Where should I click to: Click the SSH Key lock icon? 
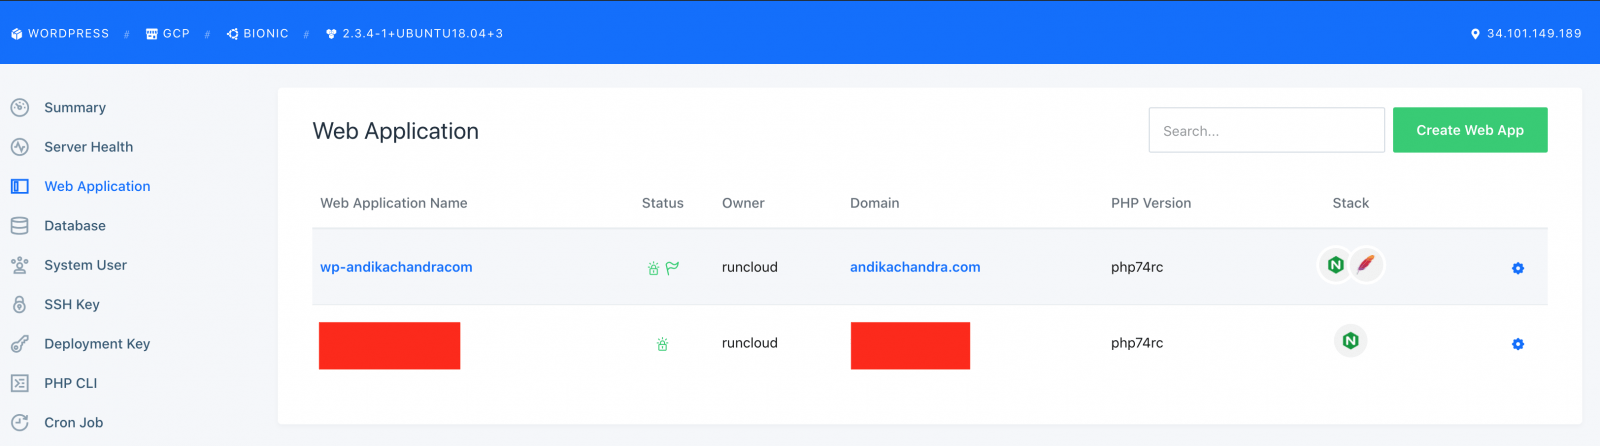(19, 305)
